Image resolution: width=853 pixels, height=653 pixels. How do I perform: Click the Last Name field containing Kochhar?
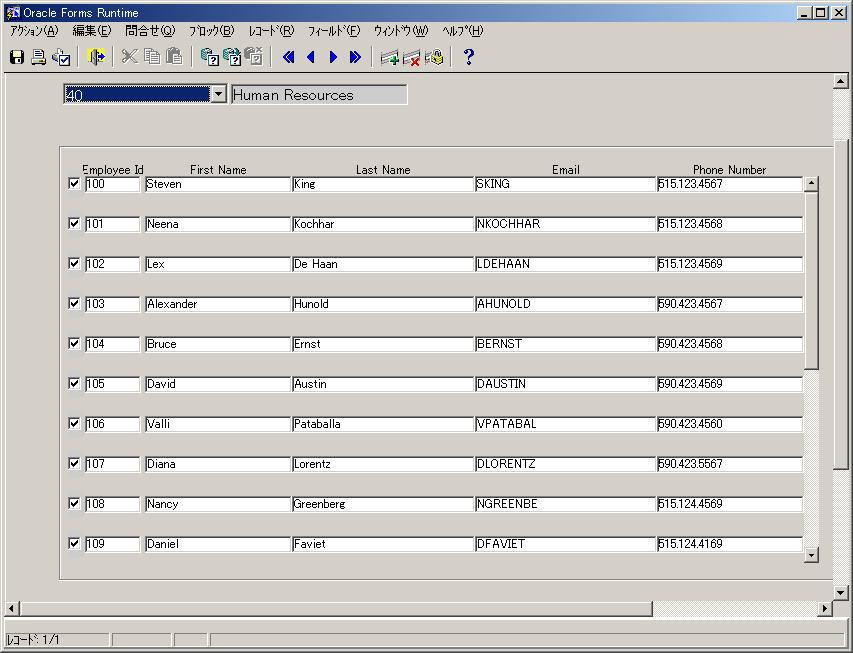point(383,224)
